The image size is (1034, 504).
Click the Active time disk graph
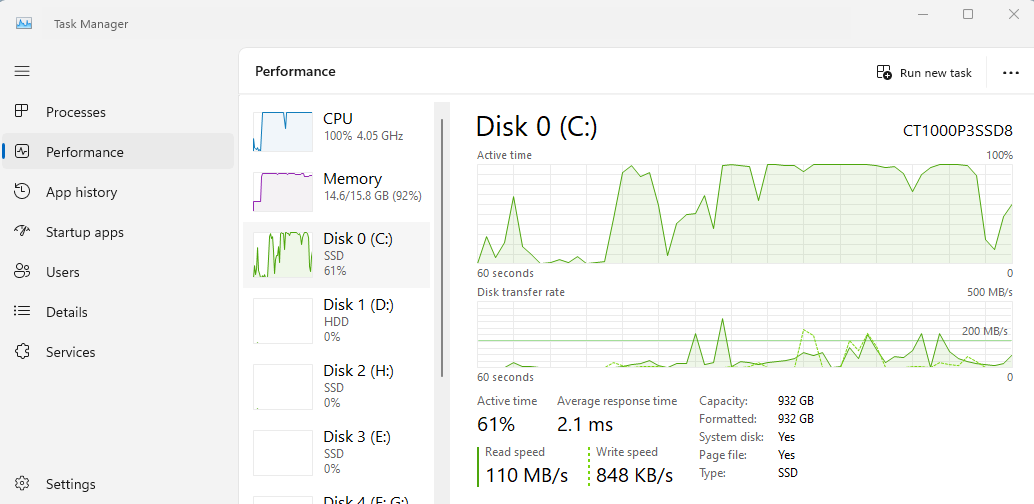point(744,214)
